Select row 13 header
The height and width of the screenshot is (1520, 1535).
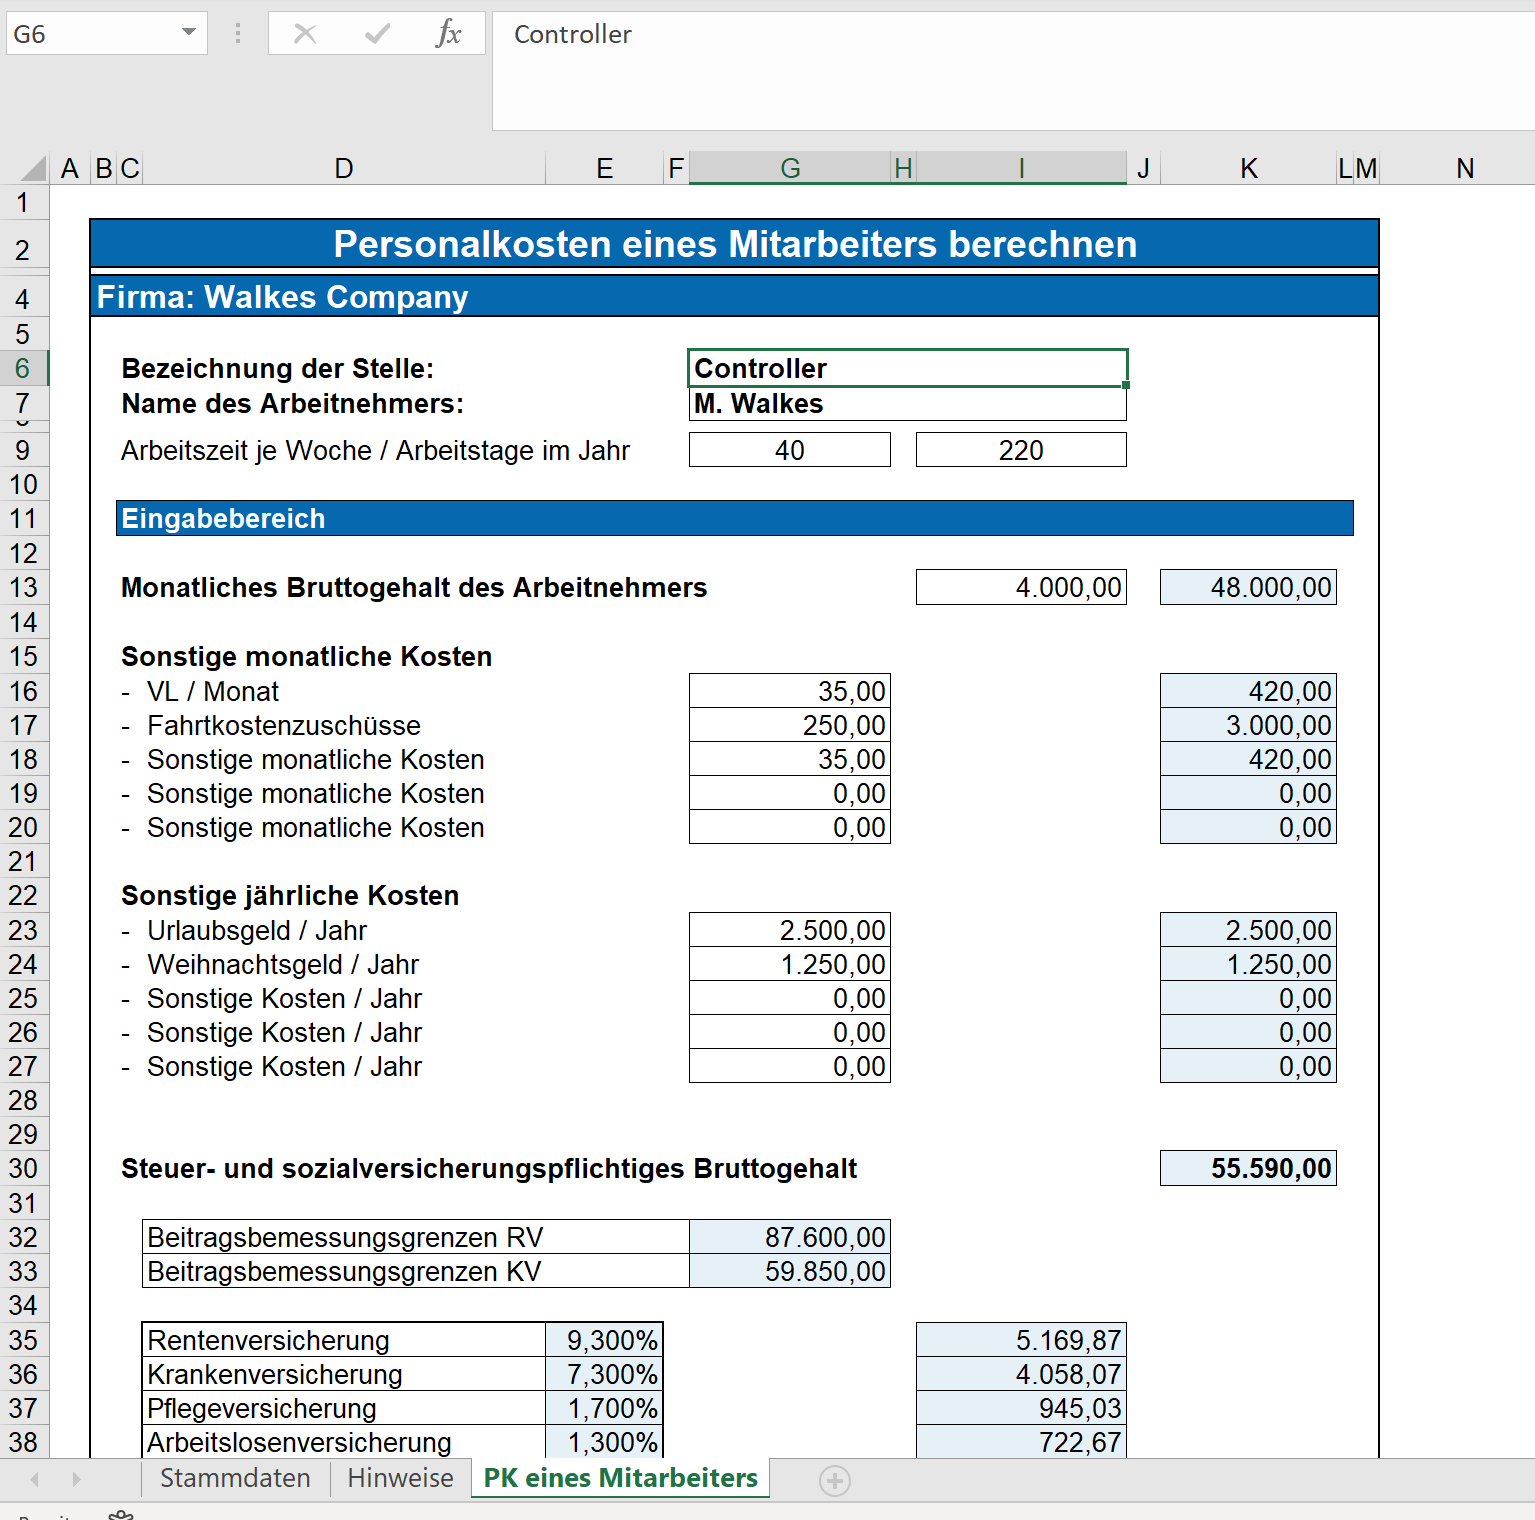click(x=24, y=587)
